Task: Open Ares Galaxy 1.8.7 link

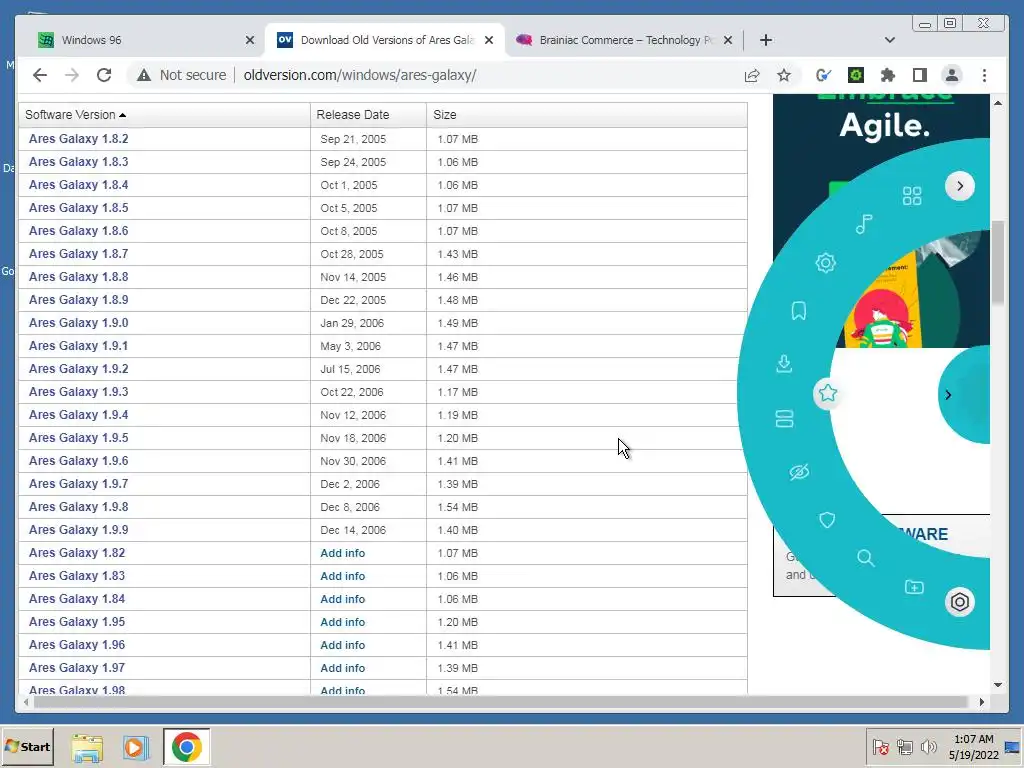Action: click(78, 253)
